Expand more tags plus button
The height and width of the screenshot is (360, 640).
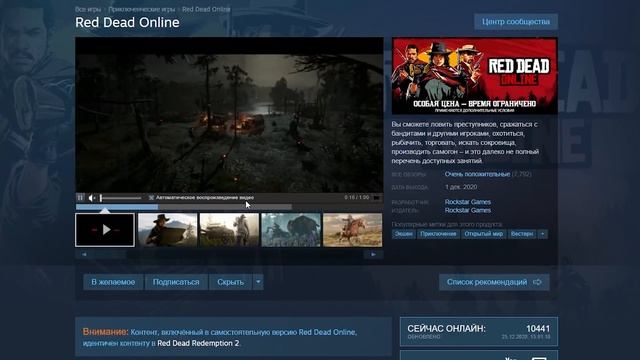pos(542,234)
